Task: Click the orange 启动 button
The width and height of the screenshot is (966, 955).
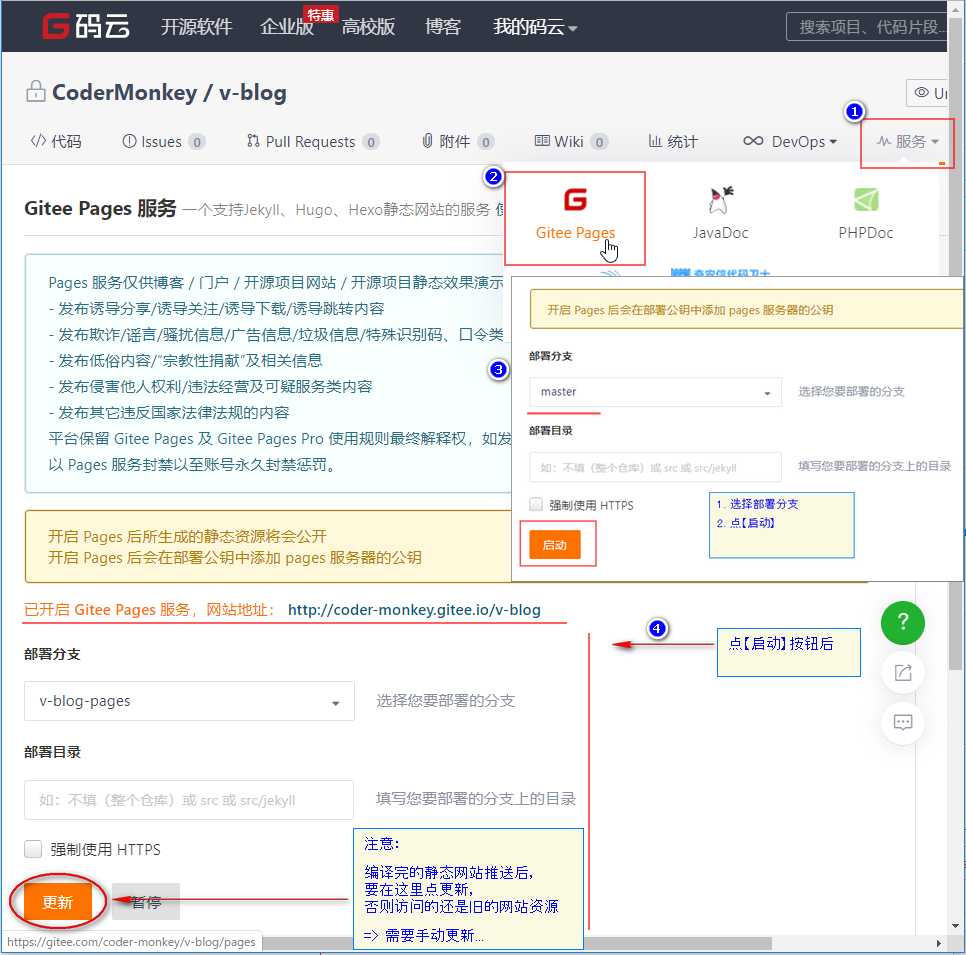Action: [554, 544]
